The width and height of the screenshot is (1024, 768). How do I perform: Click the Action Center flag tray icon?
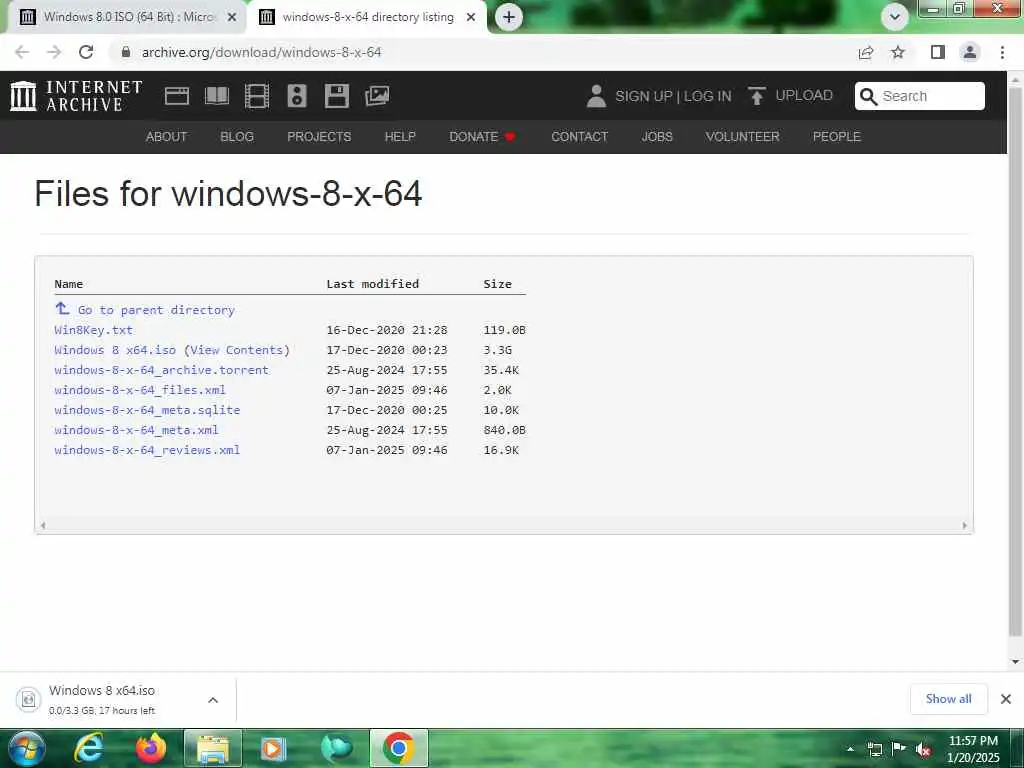tap(899, 749)
